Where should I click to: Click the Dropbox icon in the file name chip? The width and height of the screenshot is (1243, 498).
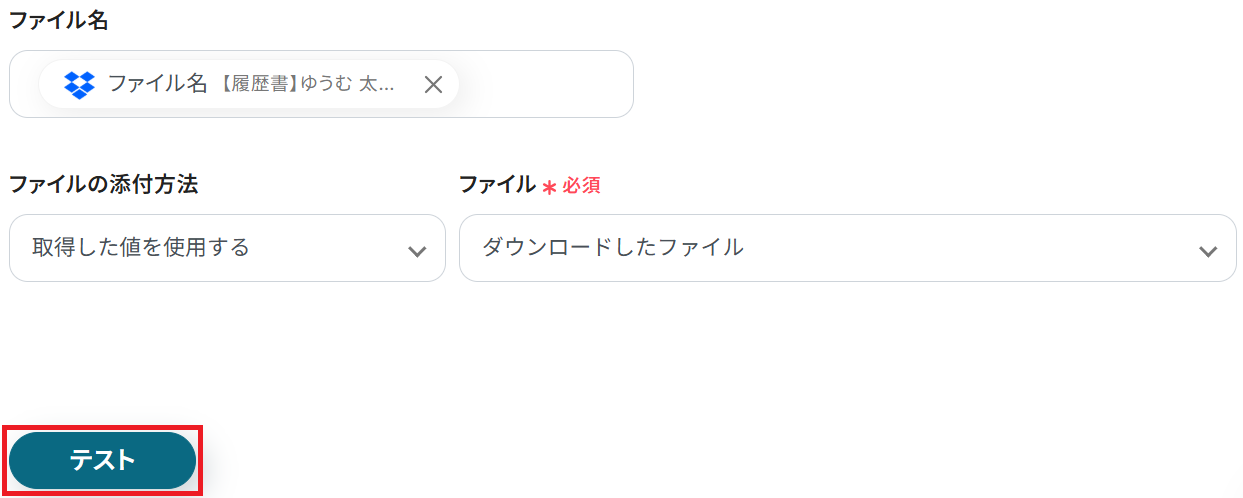coord(79,85)
